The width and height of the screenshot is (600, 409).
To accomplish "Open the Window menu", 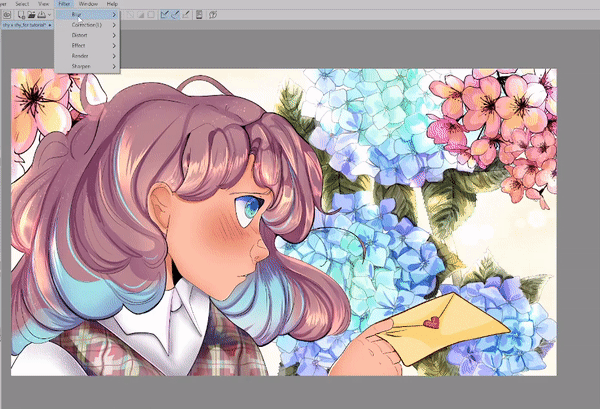I will (88, 4).
